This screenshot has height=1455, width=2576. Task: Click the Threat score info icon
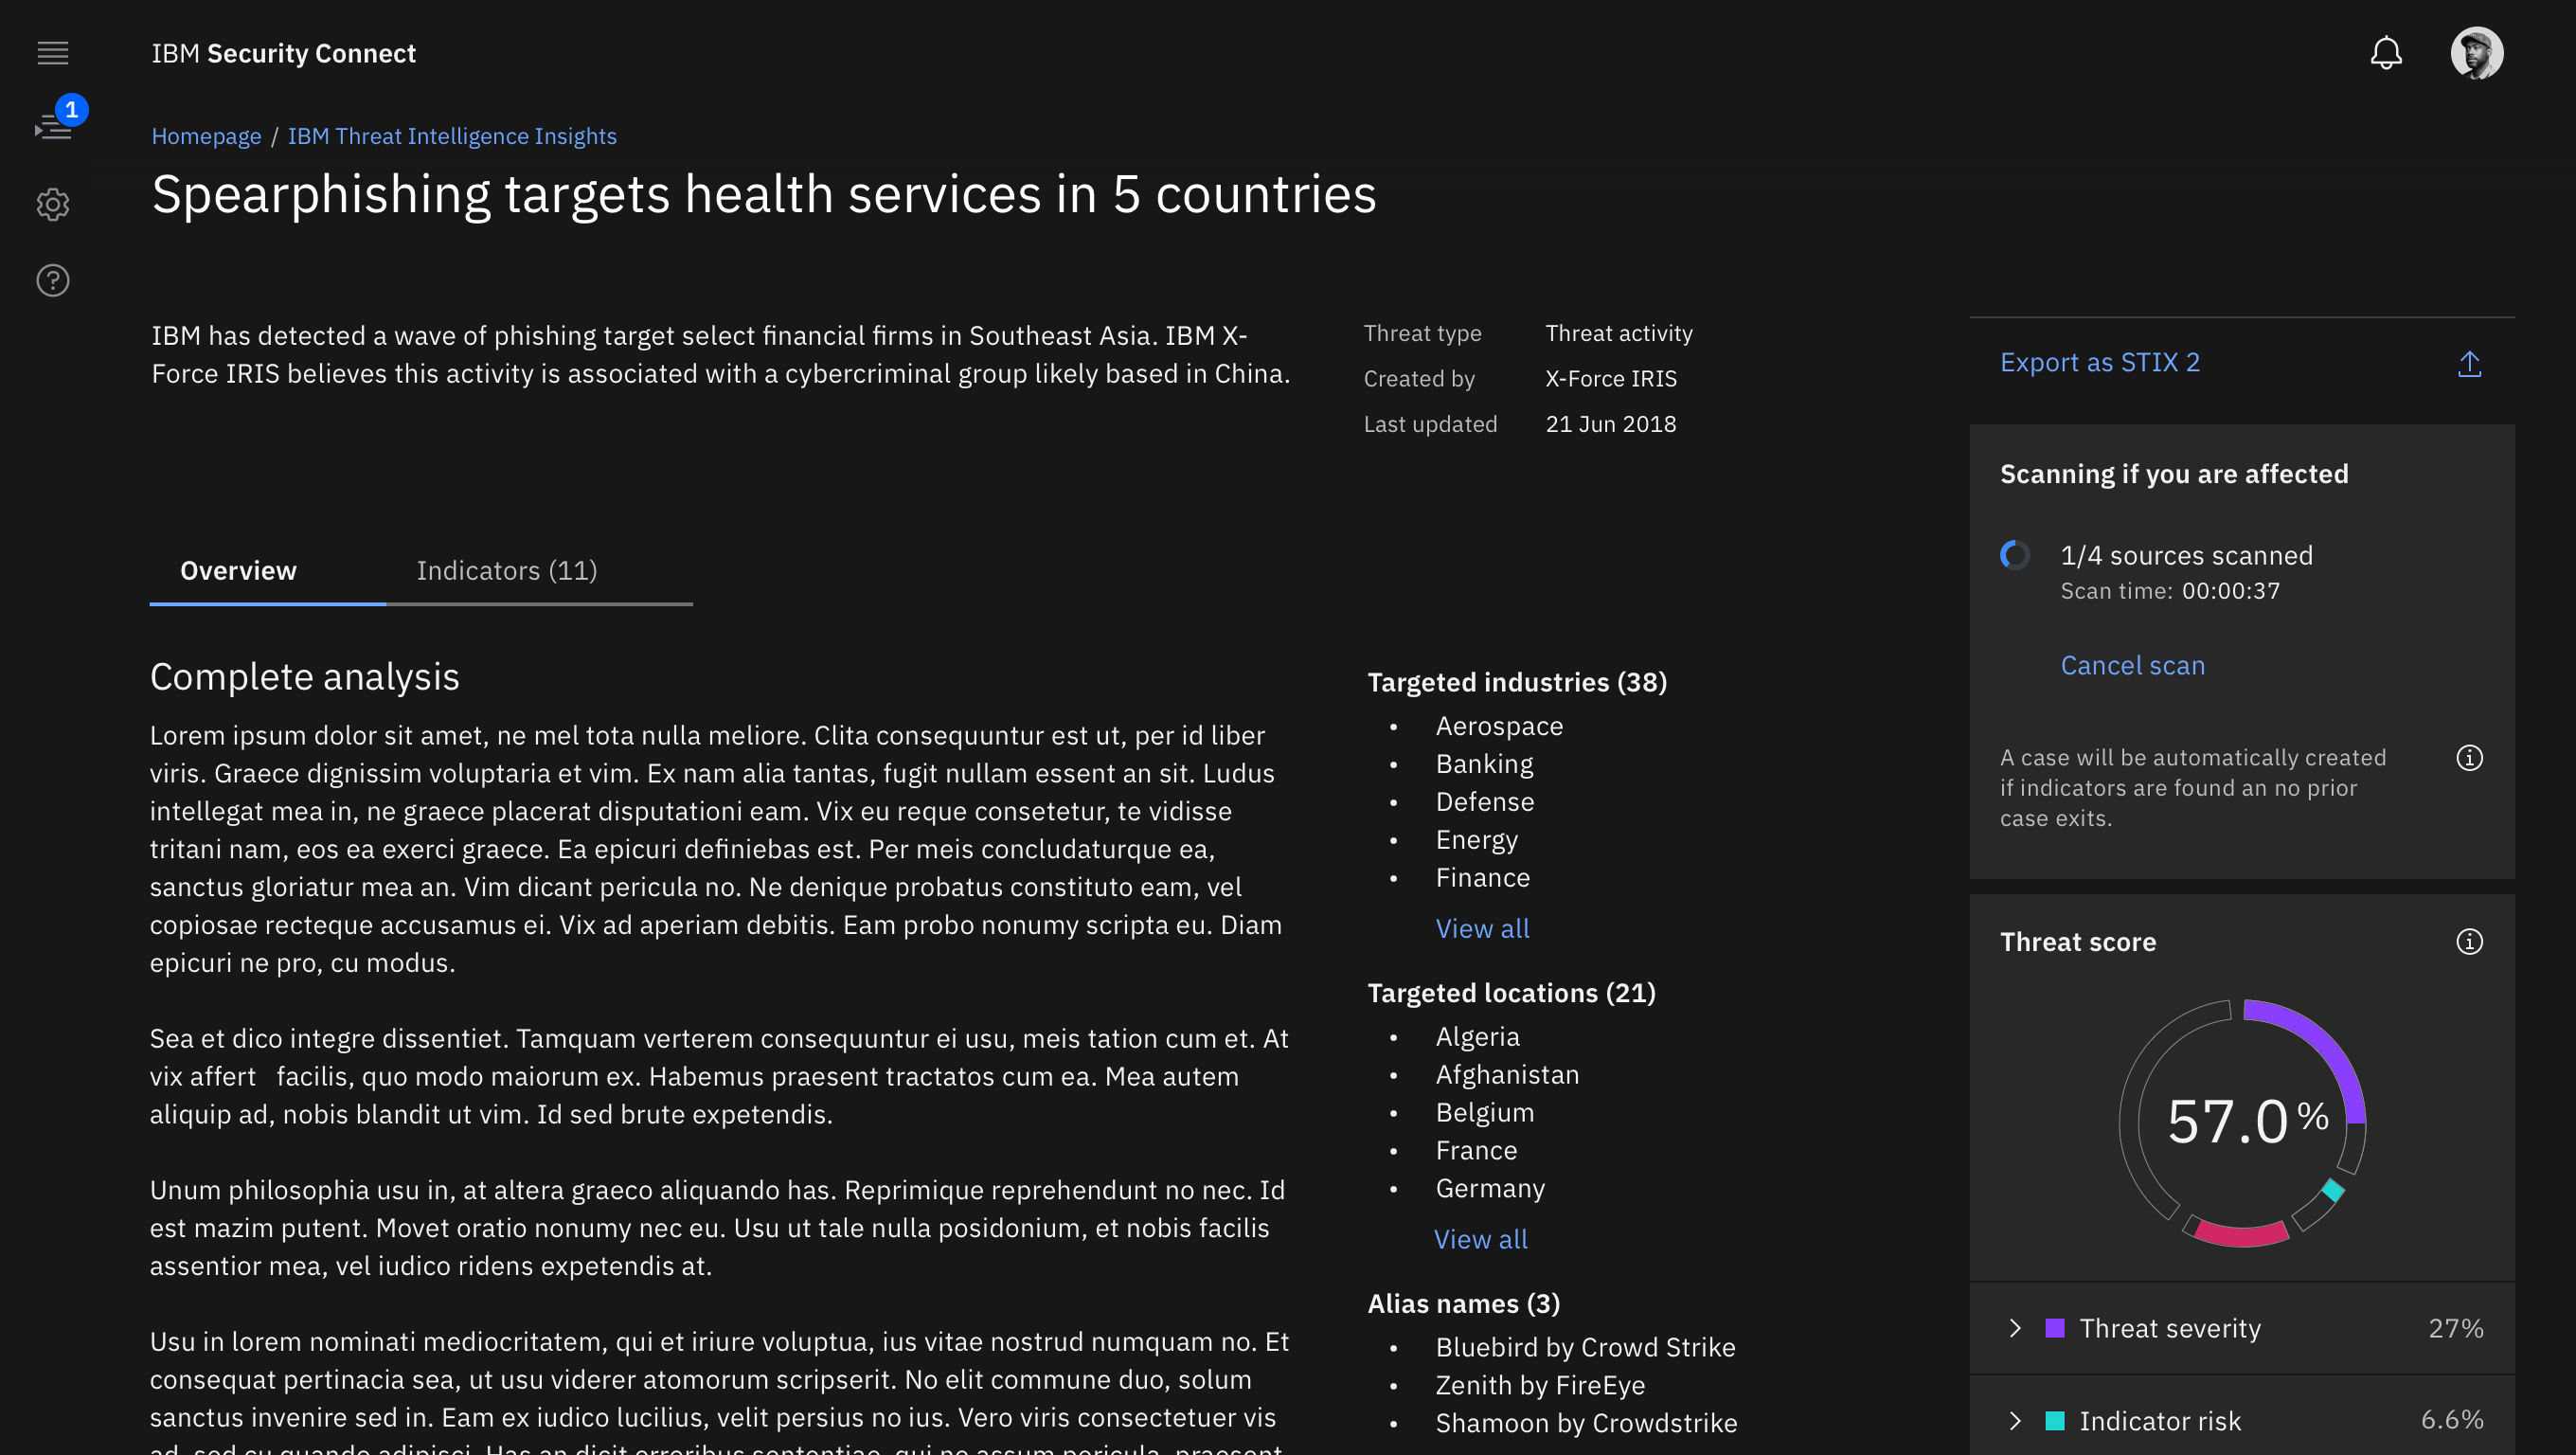2469,942
